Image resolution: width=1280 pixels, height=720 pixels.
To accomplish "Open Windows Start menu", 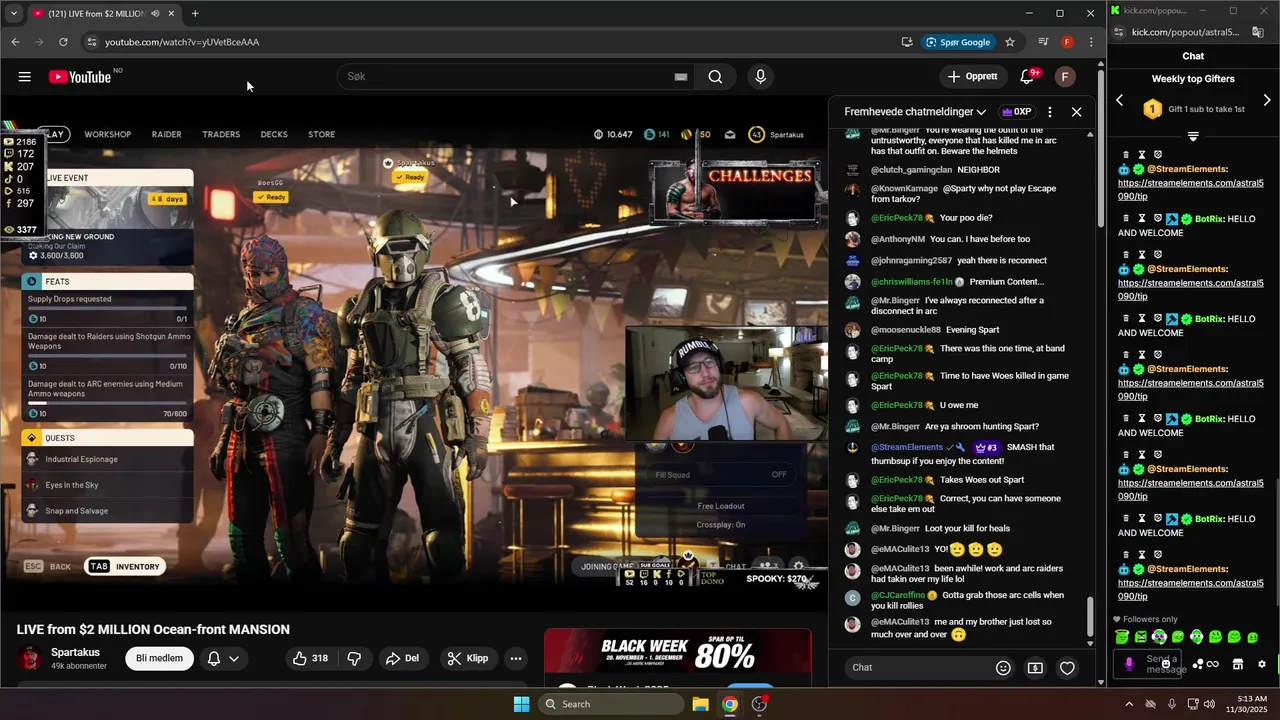I will pos(521,704).
